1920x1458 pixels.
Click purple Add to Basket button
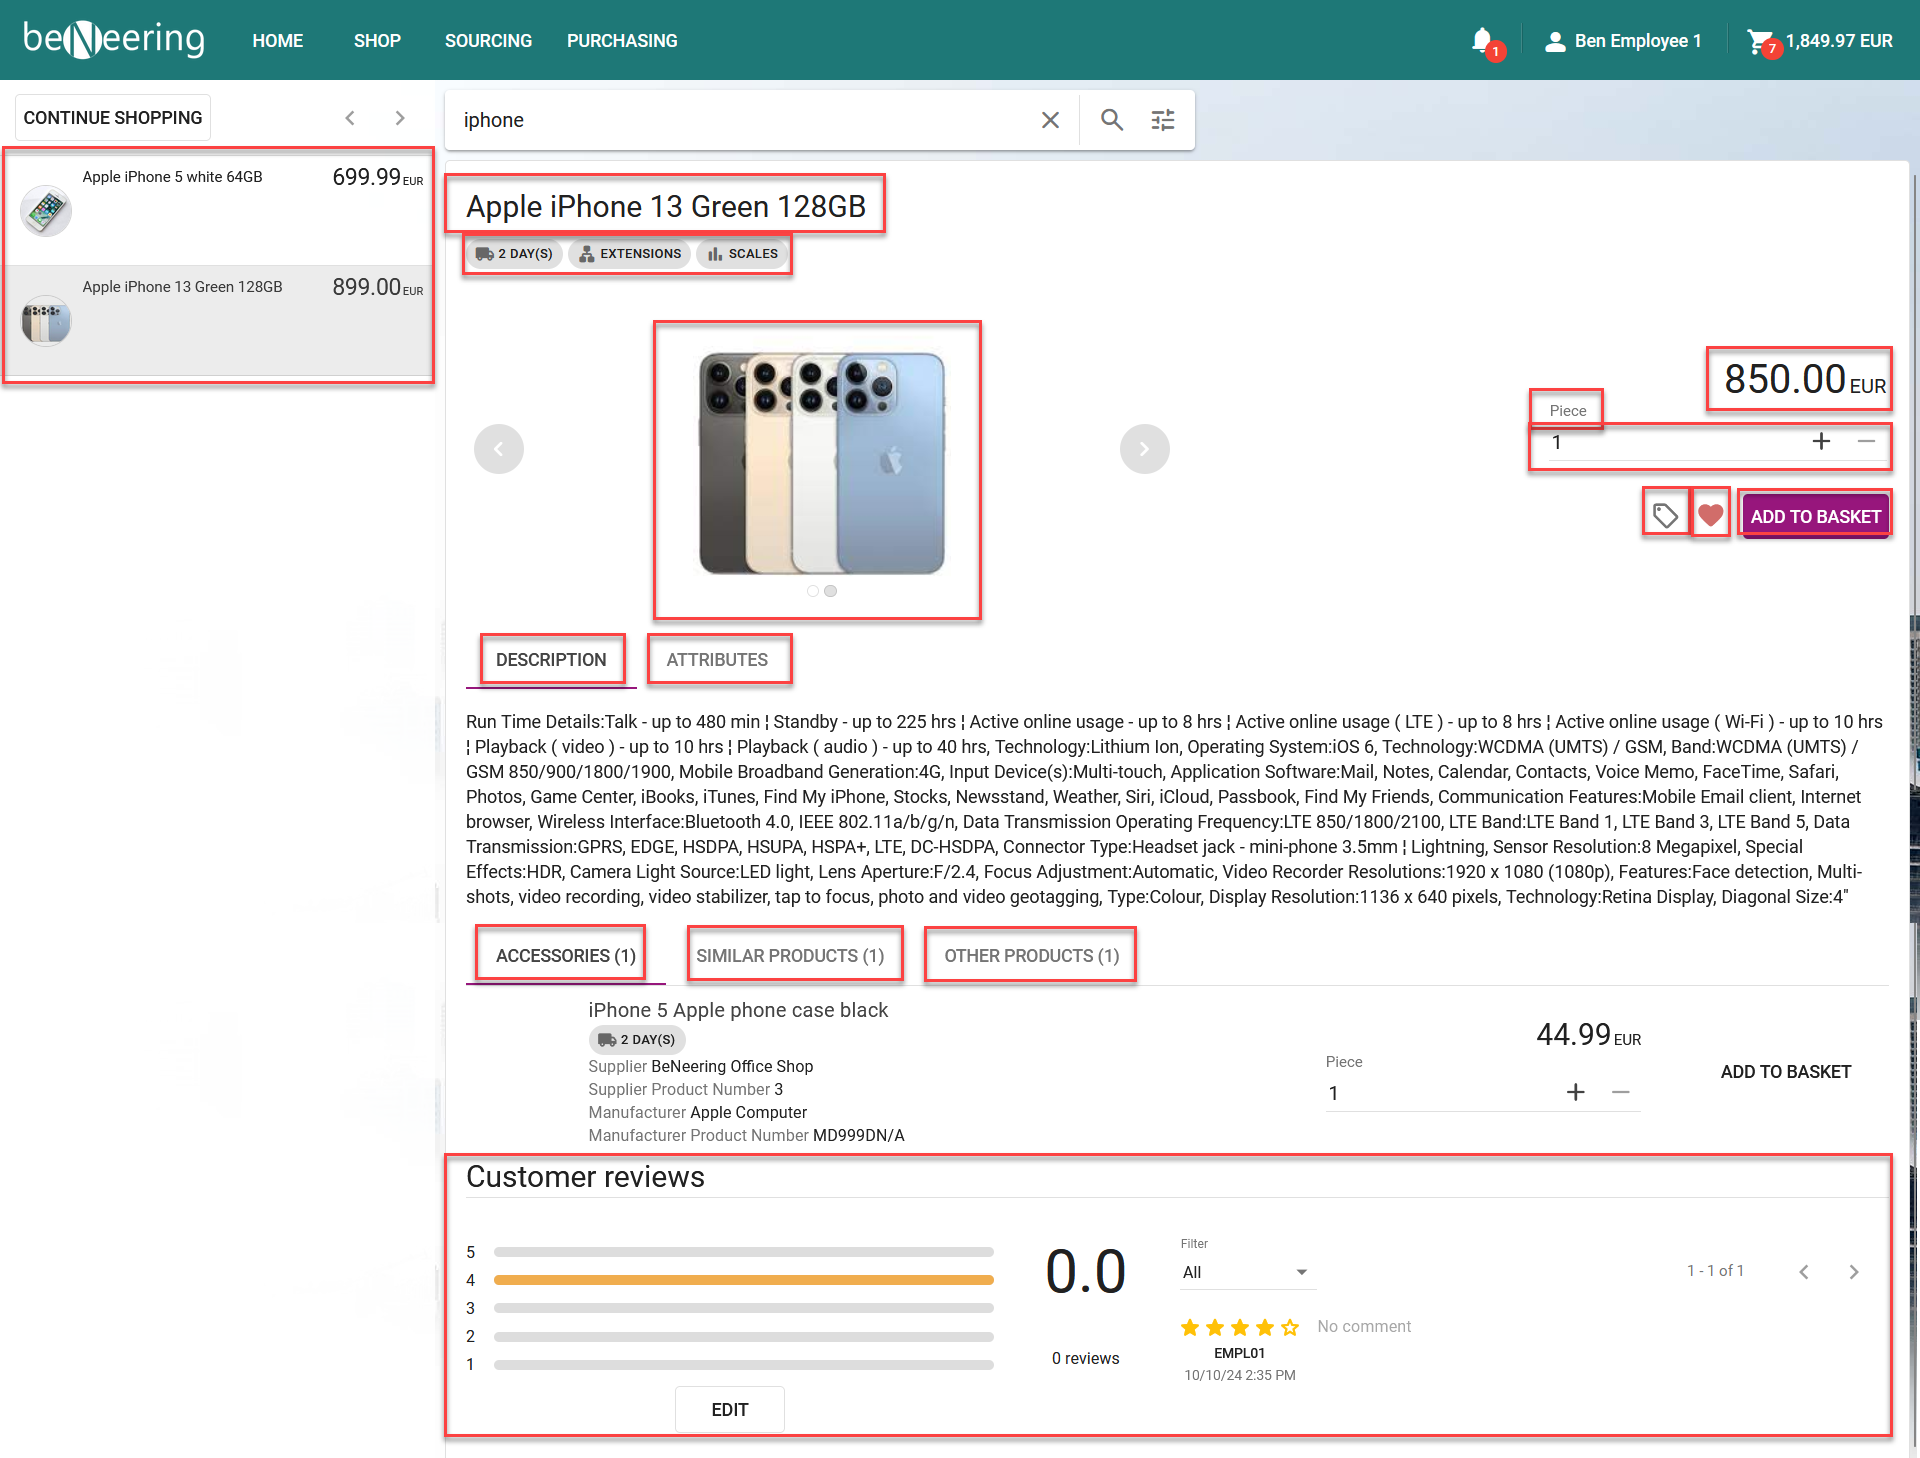tap(1815, 516)
